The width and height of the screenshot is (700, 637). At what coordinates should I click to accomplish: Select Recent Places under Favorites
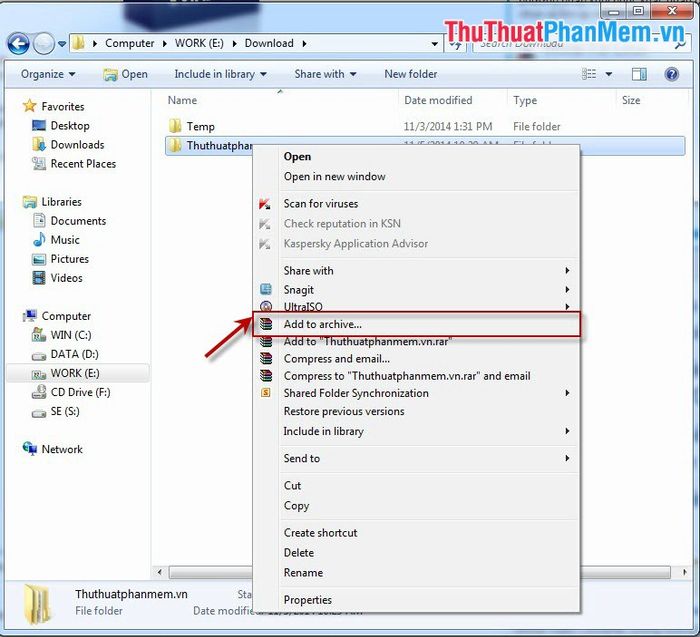(x=83, y=164)
